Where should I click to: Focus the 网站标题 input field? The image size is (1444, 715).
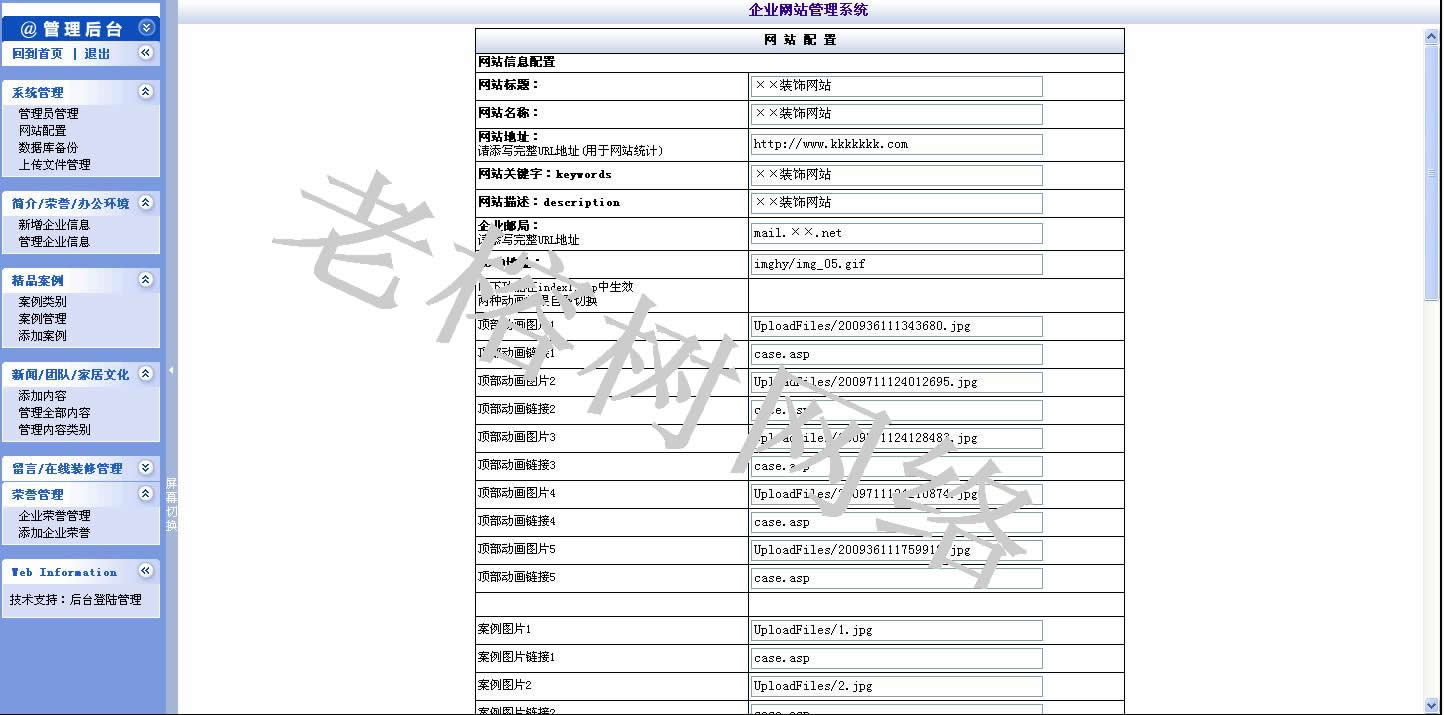click(896, 86)
